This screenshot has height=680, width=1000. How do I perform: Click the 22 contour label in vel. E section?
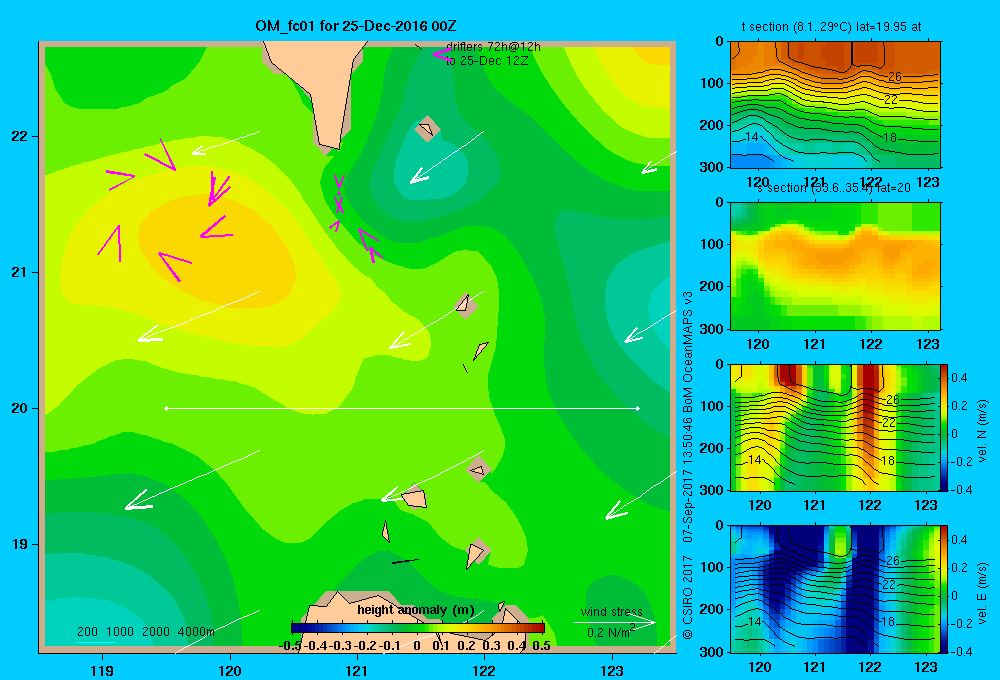[889, 584]
